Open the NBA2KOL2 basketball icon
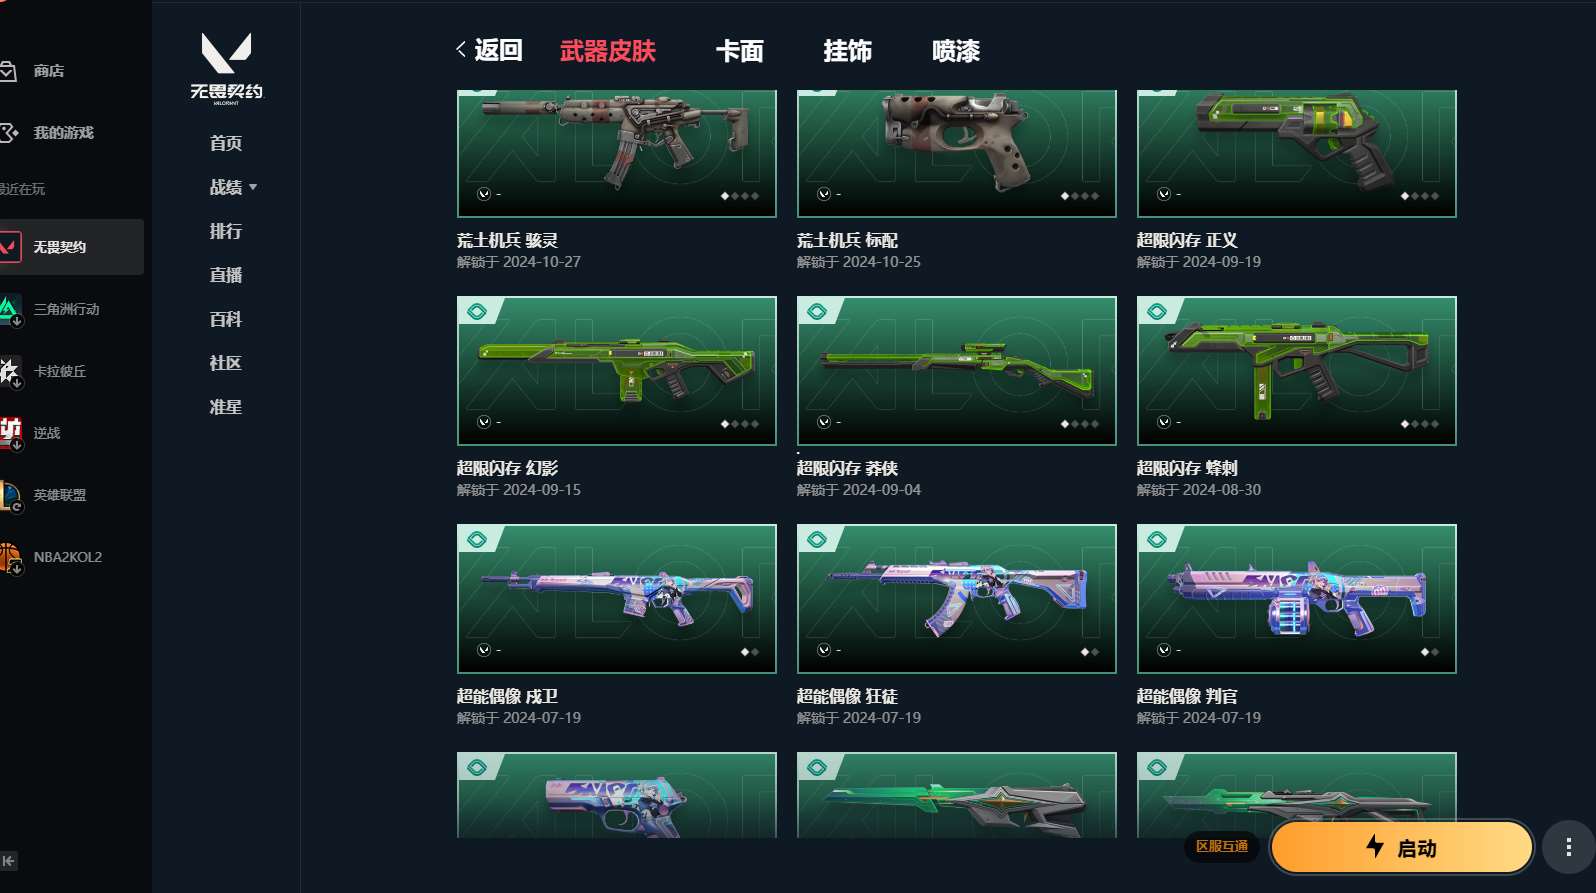Viewport: 1596px width, 893px height. [x=10, y=557]
